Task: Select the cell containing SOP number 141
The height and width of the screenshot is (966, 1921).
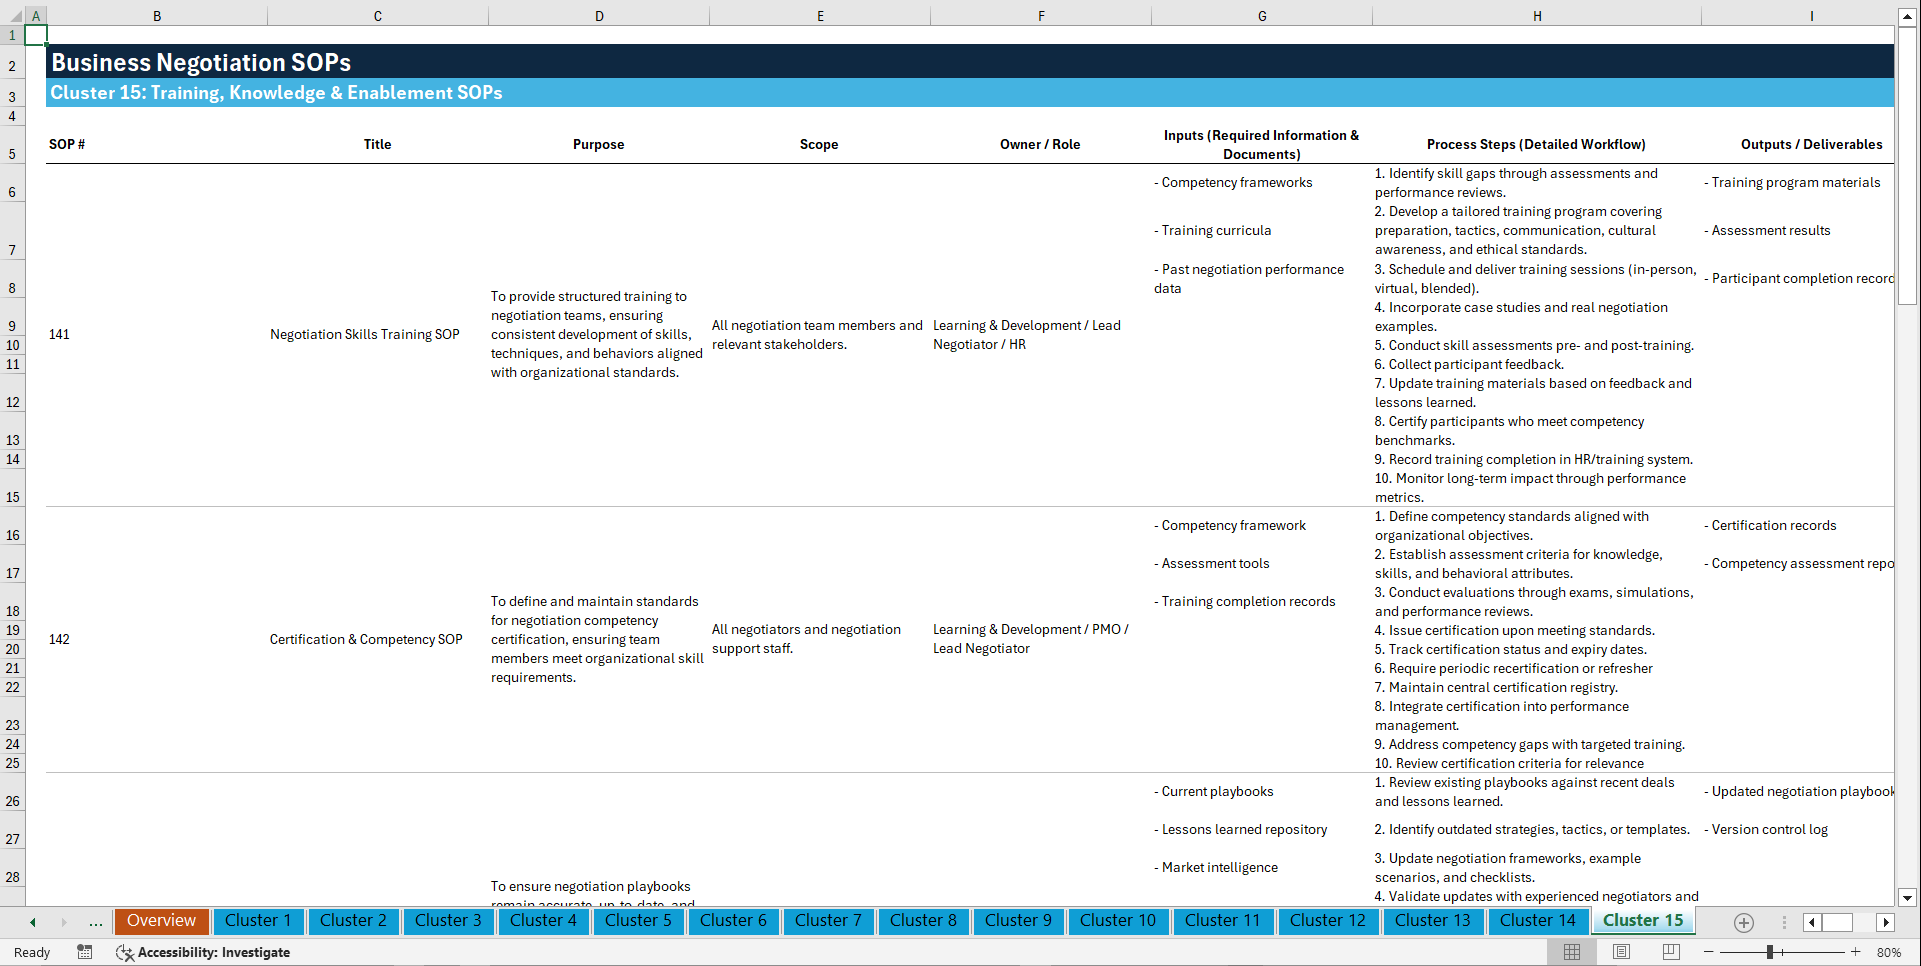Action: [x=59, y=334]
